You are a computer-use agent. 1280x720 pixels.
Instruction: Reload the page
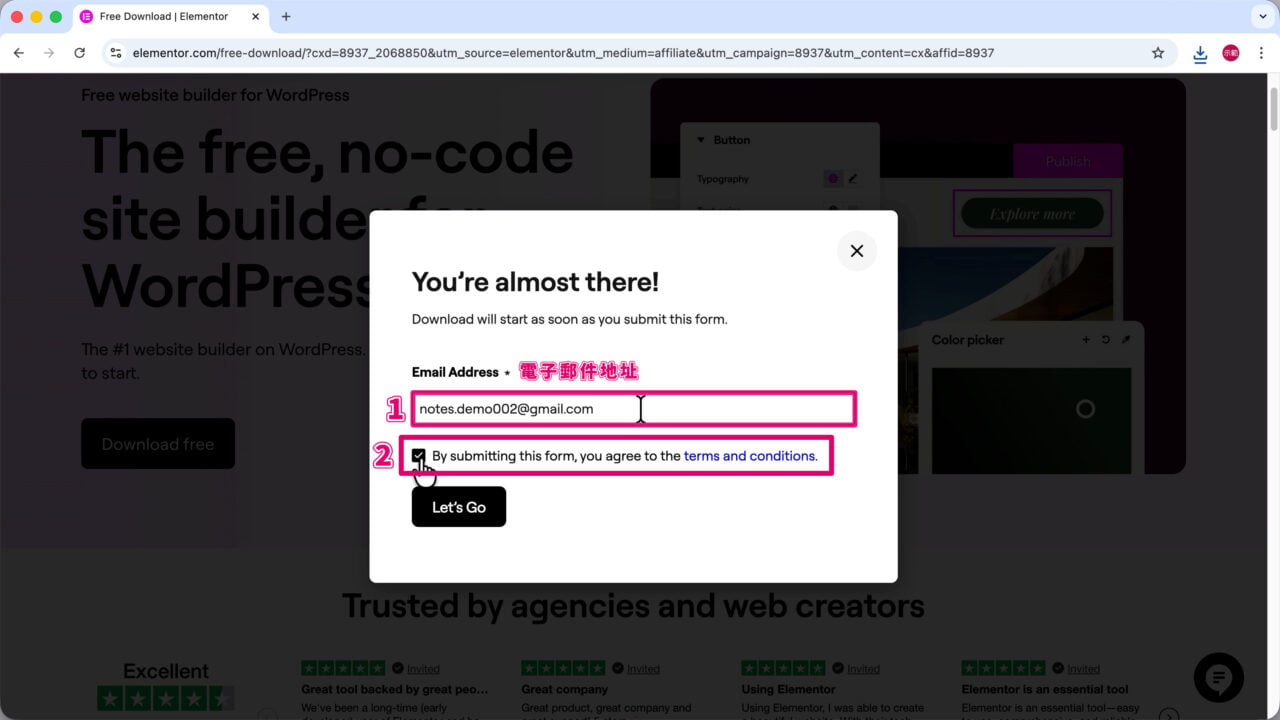79,53
